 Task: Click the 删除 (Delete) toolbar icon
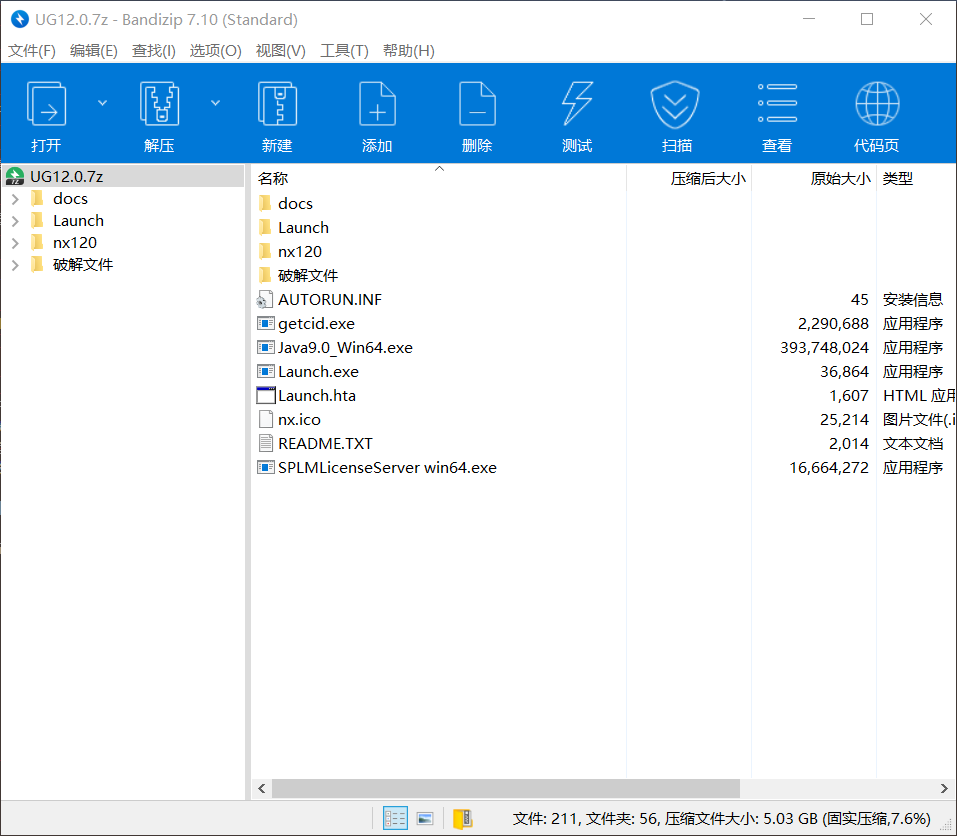[x=477, y=104]
